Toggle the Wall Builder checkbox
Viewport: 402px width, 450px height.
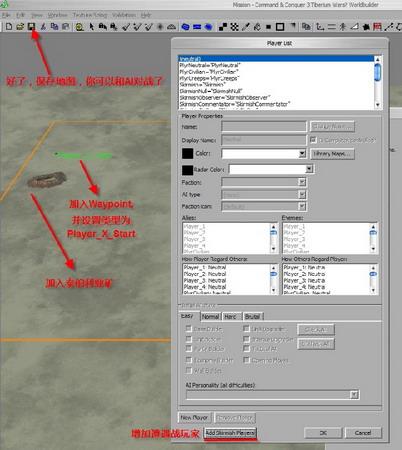(189, 370)
